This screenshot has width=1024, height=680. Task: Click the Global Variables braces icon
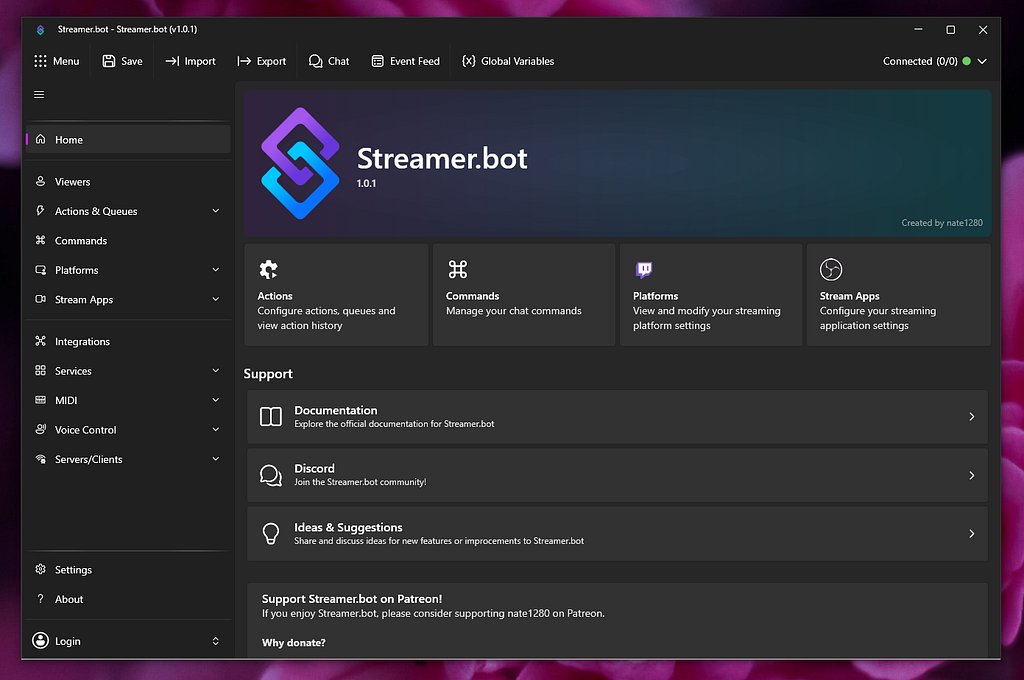click(468, 61)
